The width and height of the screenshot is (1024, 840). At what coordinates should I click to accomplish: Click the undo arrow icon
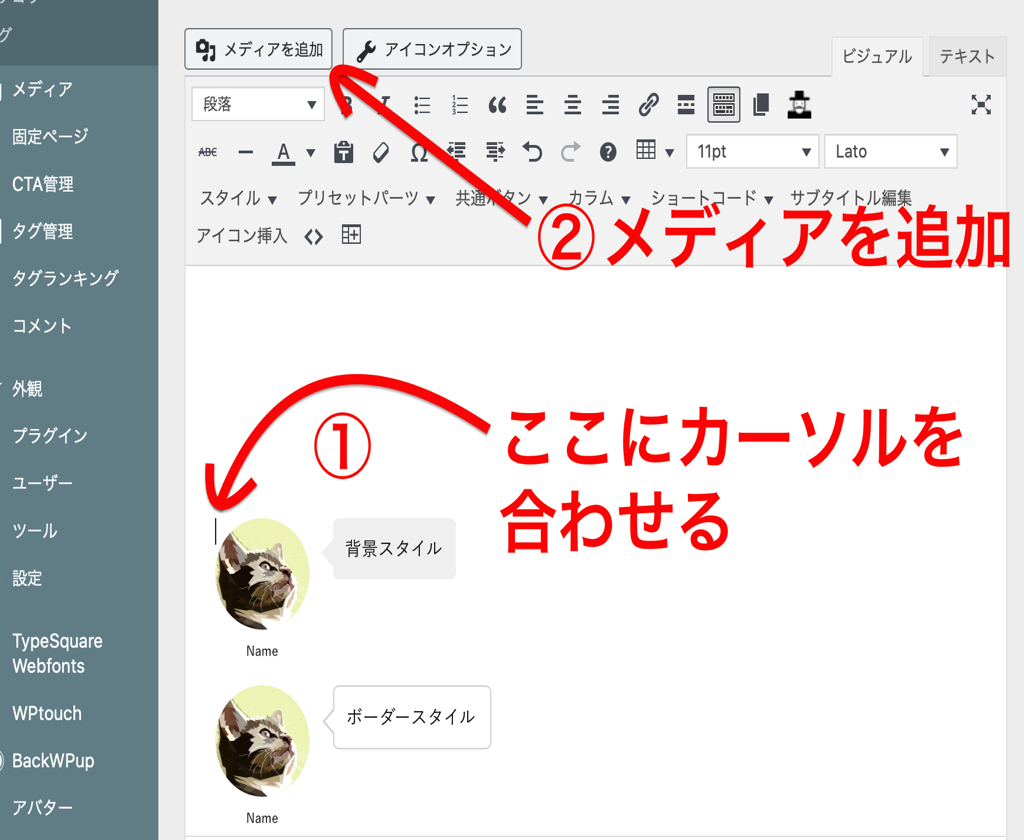click(x=532, y=152)
